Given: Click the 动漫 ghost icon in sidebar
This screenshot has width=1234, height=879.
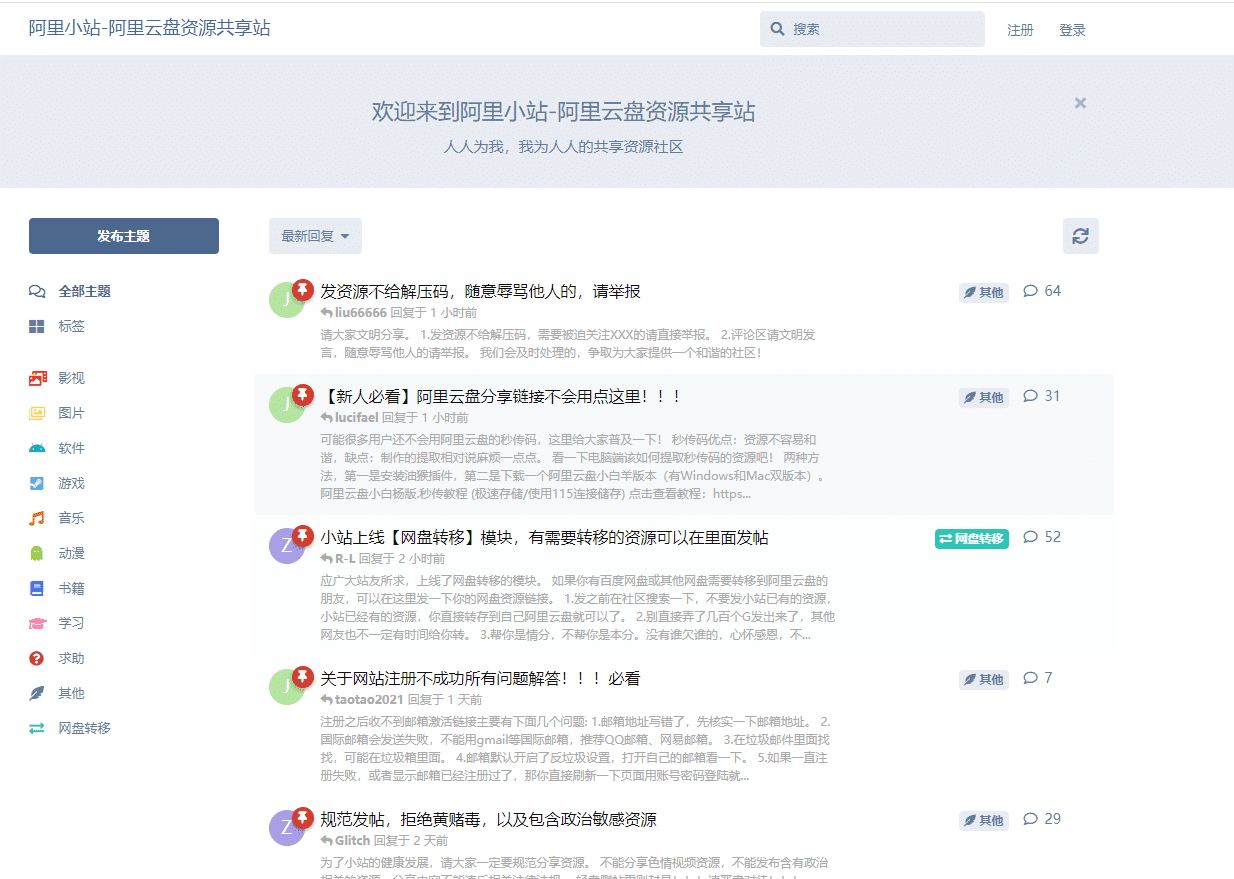Looking at the screenshot, I should (x=37, y=553).
